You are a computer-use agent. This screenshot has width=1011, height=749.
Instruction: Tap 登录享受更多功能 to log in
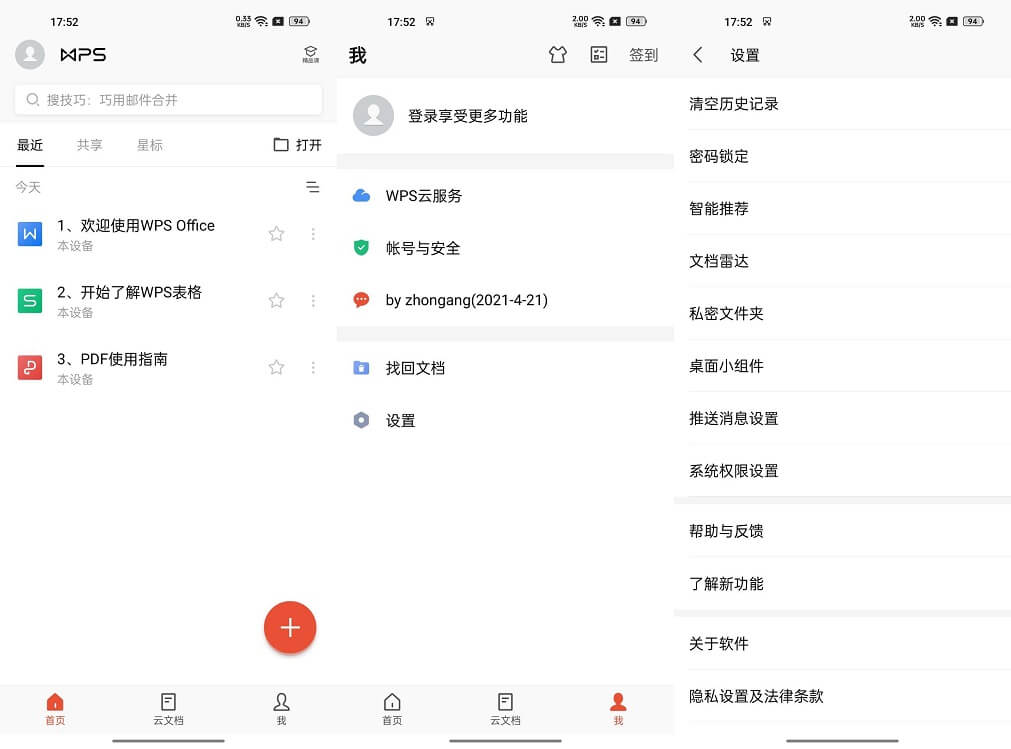tap(467, 116)
